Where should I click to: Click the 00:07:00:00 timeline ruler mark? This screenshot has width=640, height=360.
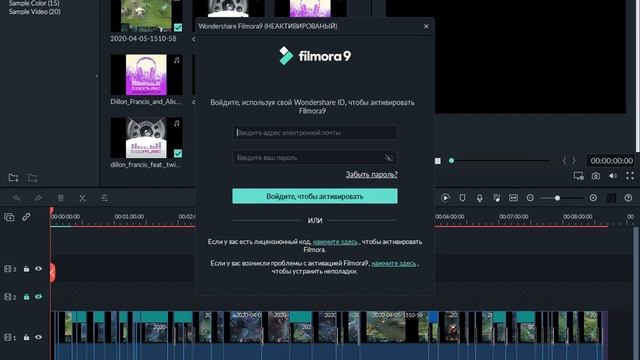tap(513, 217)
